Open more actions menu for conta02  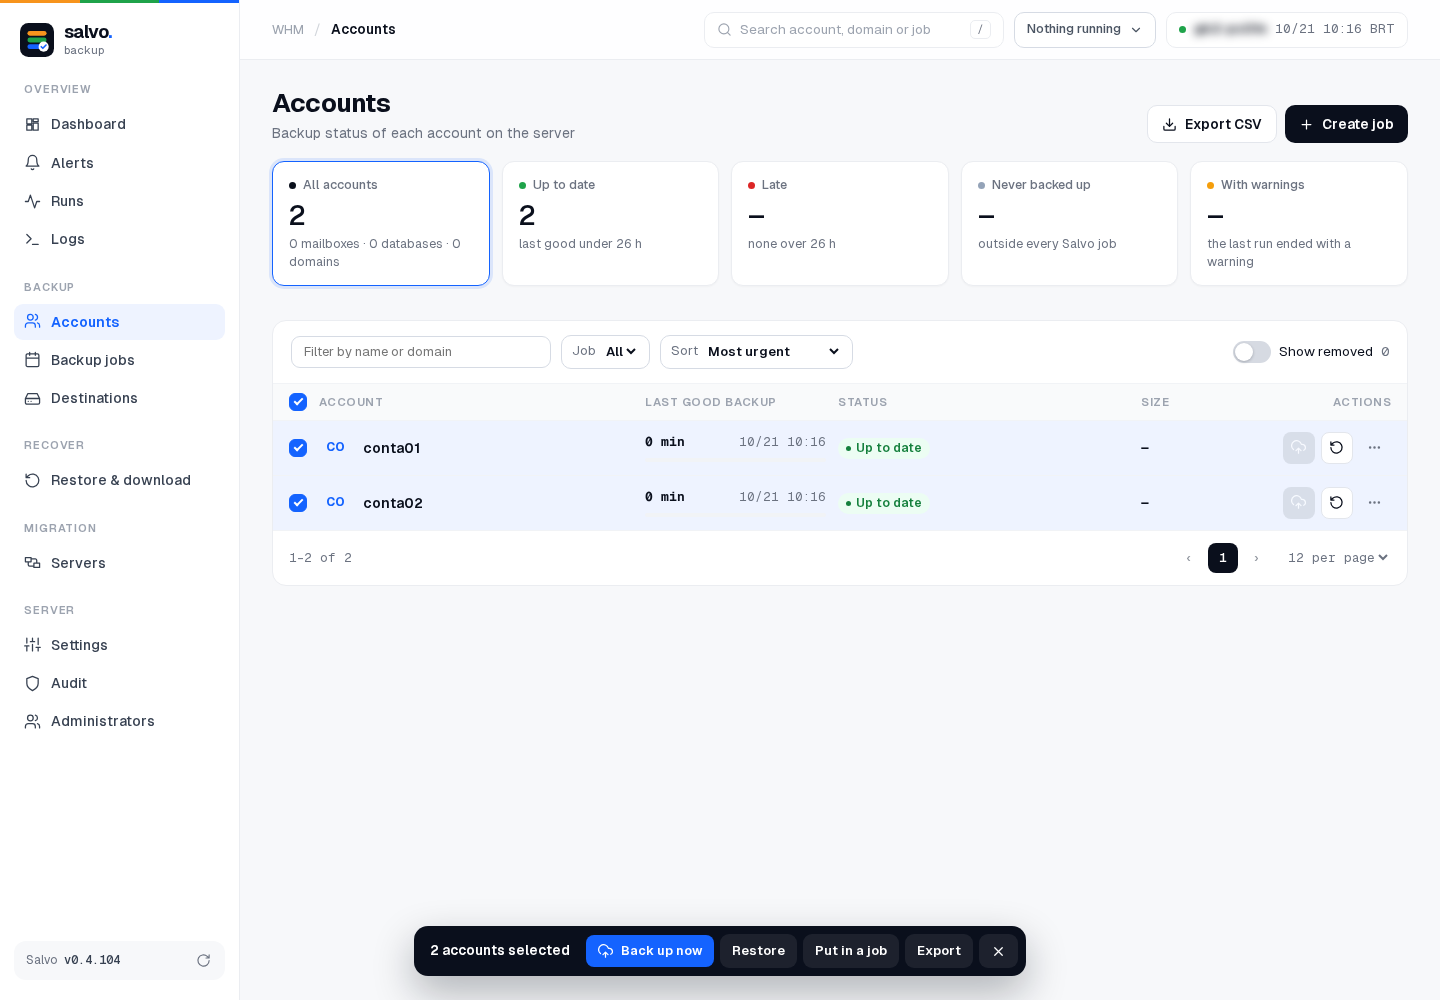pyautogui.click(x=1375, y=503)
